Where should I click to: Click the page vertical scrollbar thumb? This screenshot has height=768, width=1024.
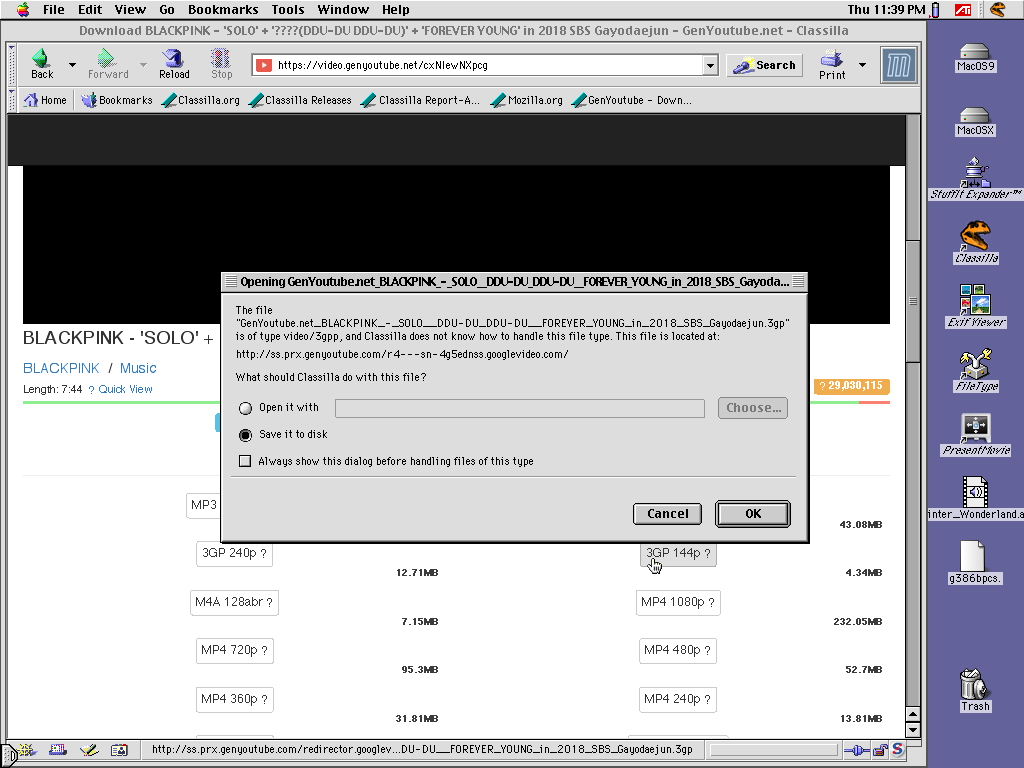[x=913, y=302]
